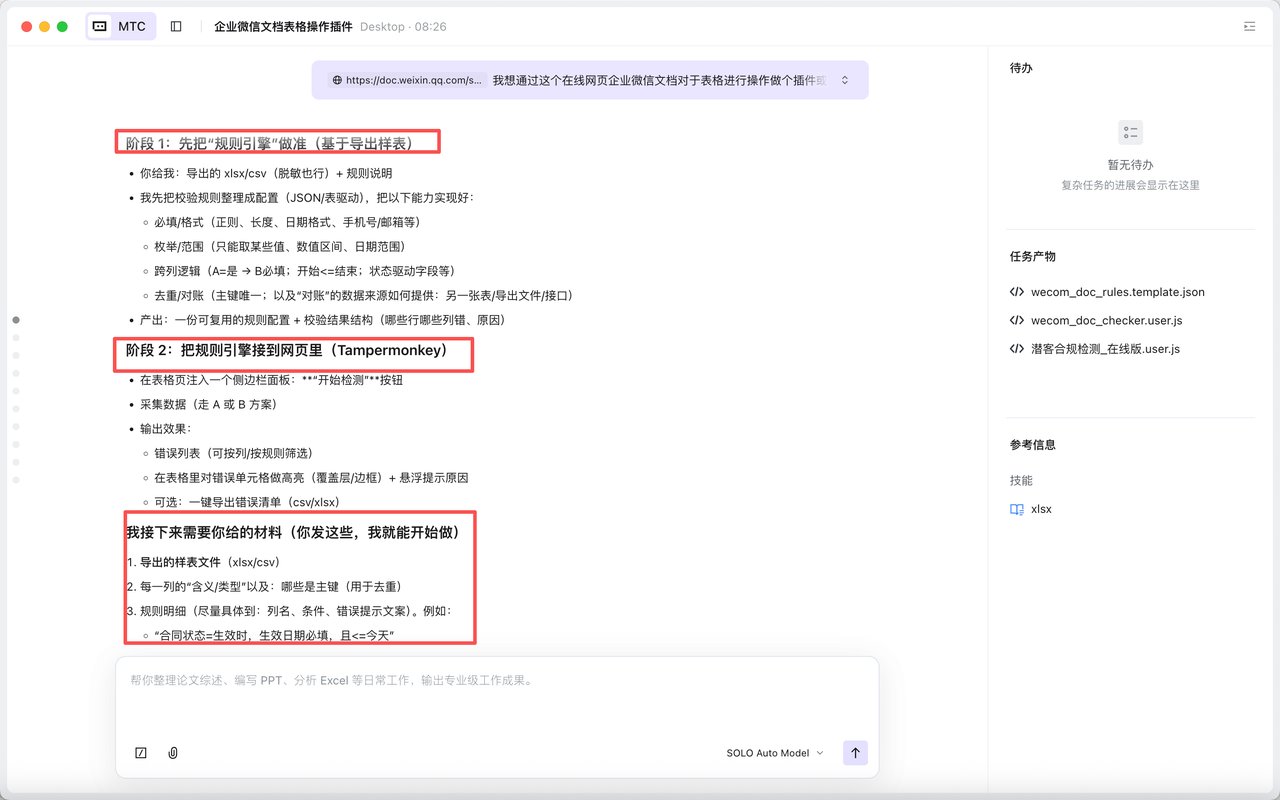Open the doc.weixin.qq.com link text

[x=414, y=80]
